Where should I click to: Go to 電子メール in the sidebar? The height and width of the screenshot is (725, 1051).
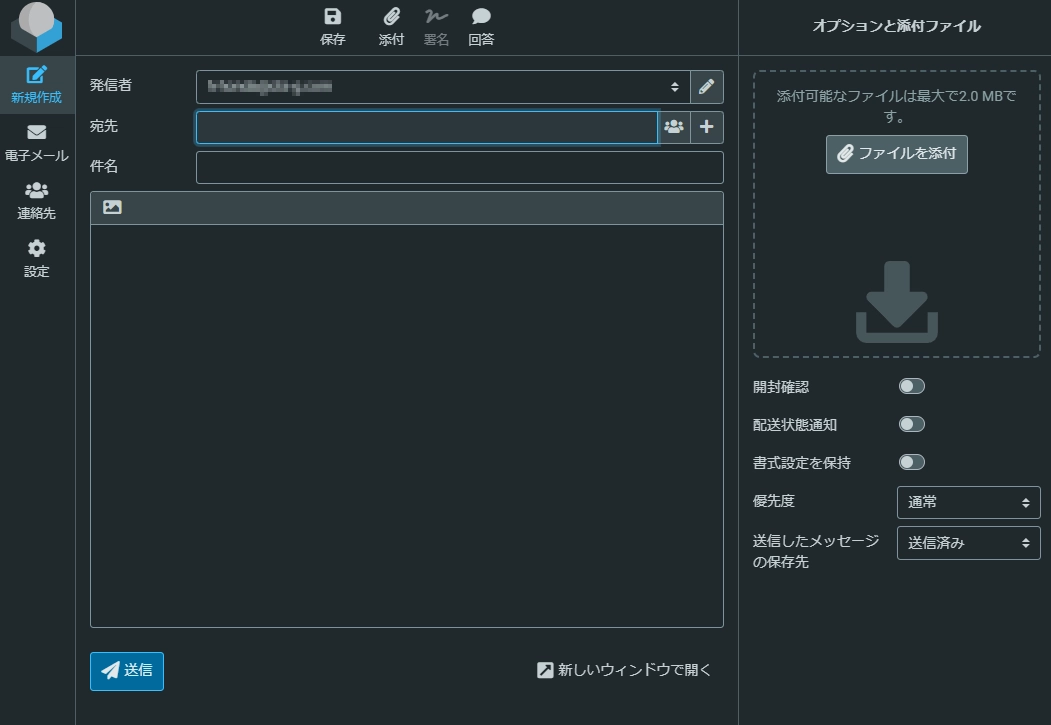pos(37,143)
